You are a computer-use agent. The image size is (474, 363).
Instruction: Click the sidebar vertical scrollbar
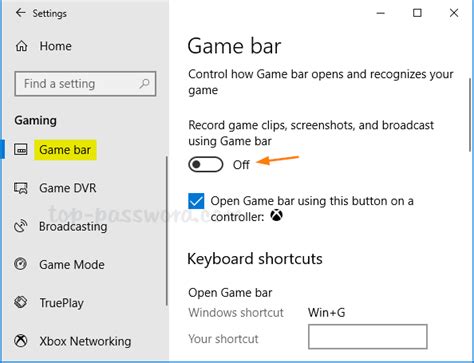(166, 231)
